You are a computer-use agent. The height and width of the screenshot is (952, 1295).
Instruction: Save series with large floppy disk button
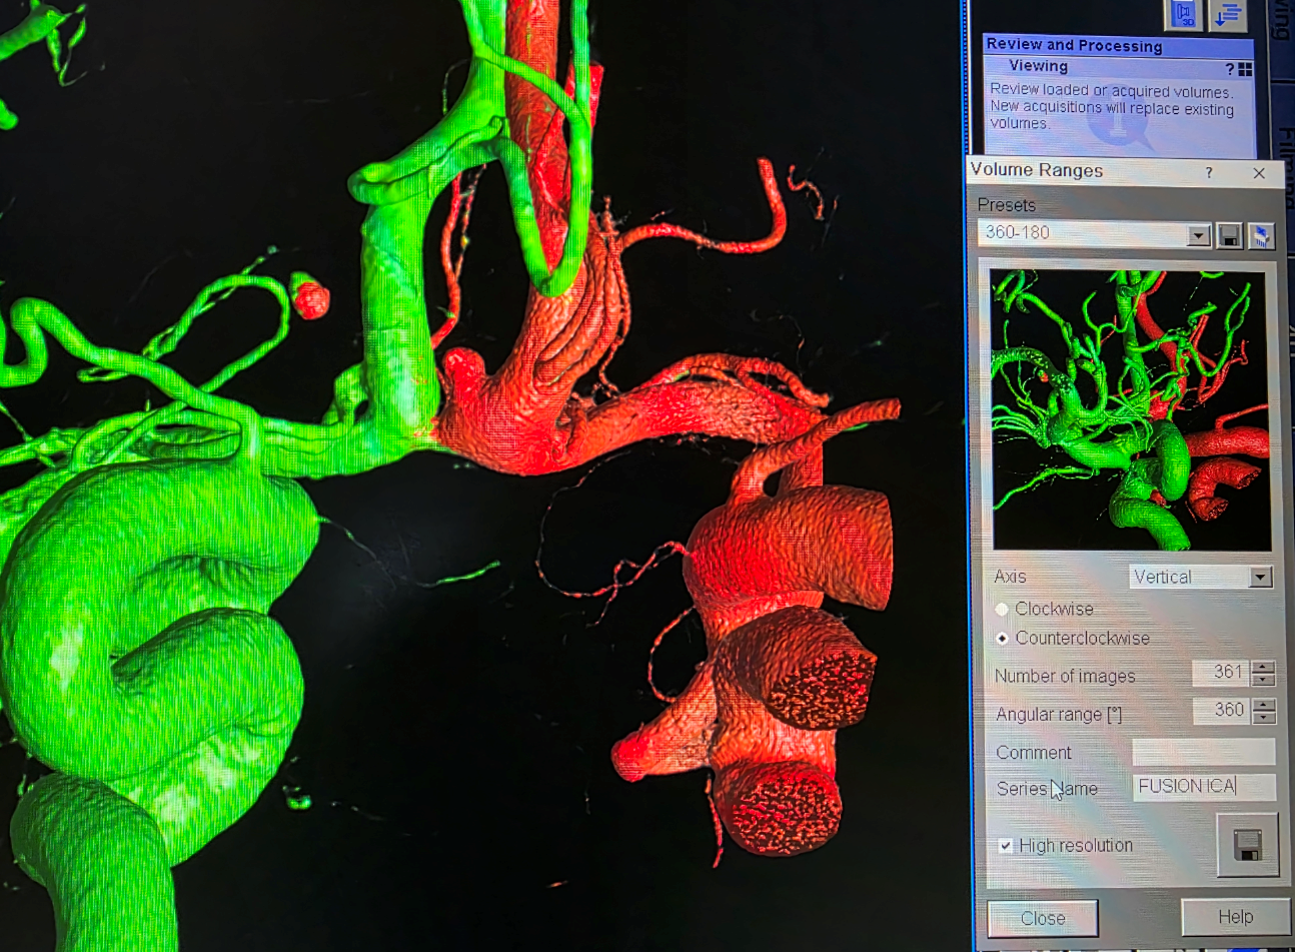[1246, 845]
